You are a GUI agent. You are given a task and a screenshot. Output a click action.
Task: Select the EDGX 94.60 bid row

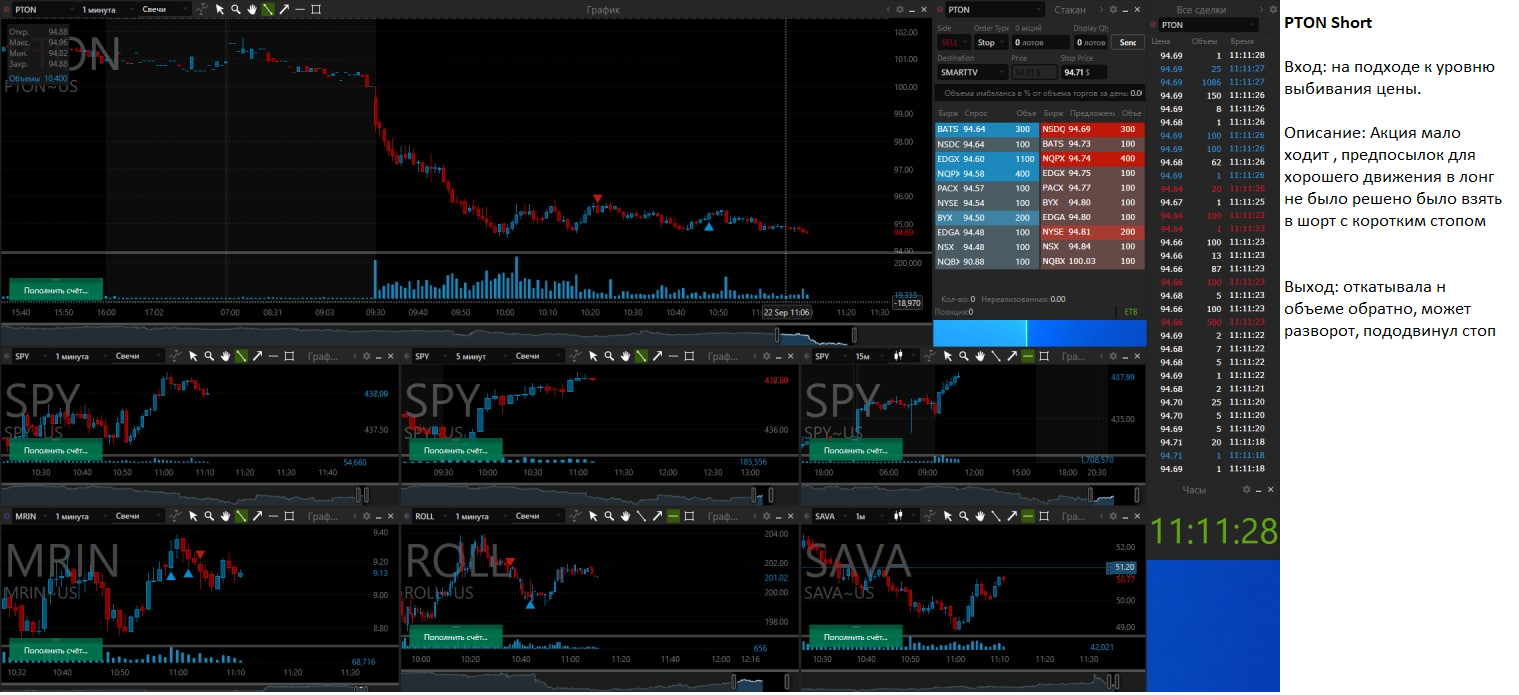pos(987,159)
